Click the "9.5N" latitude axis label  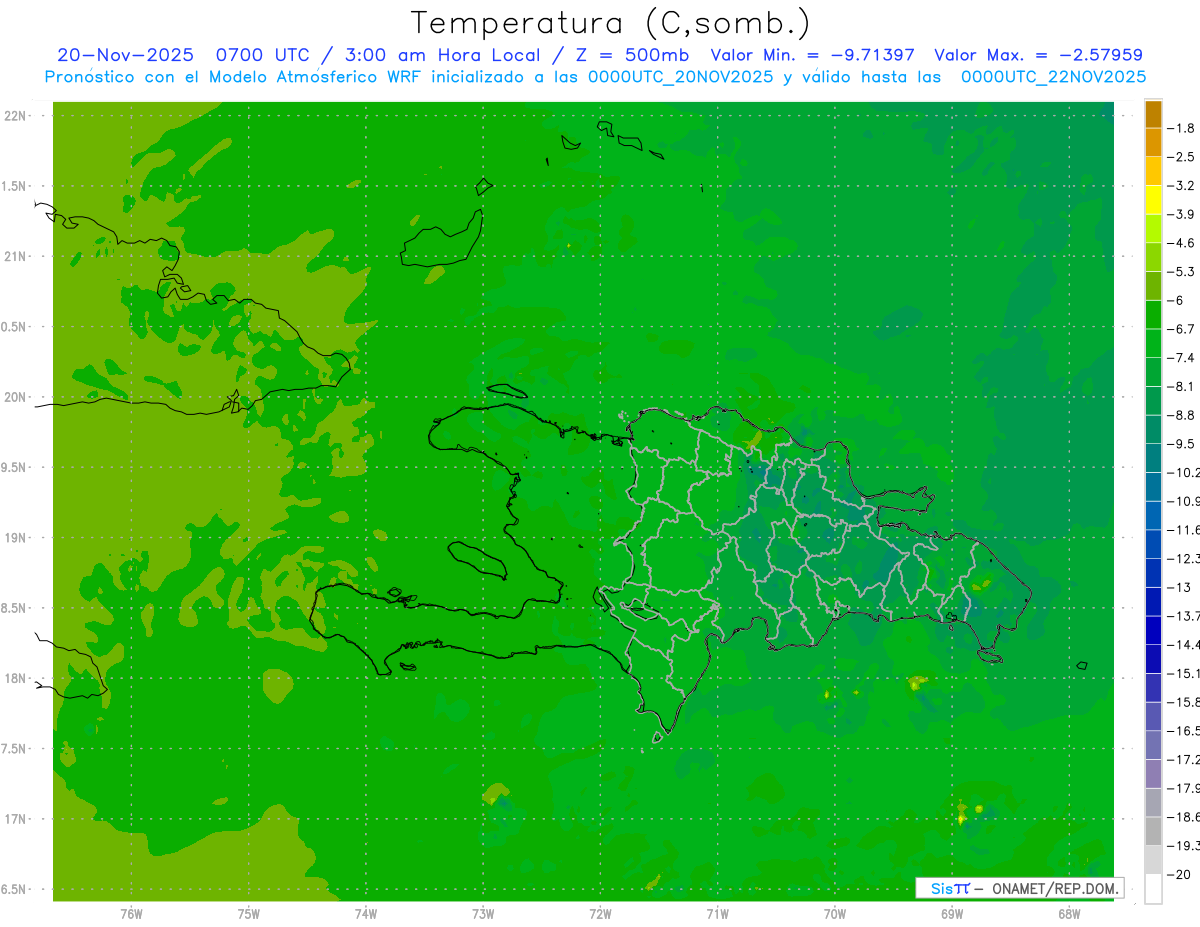point(15,468)
